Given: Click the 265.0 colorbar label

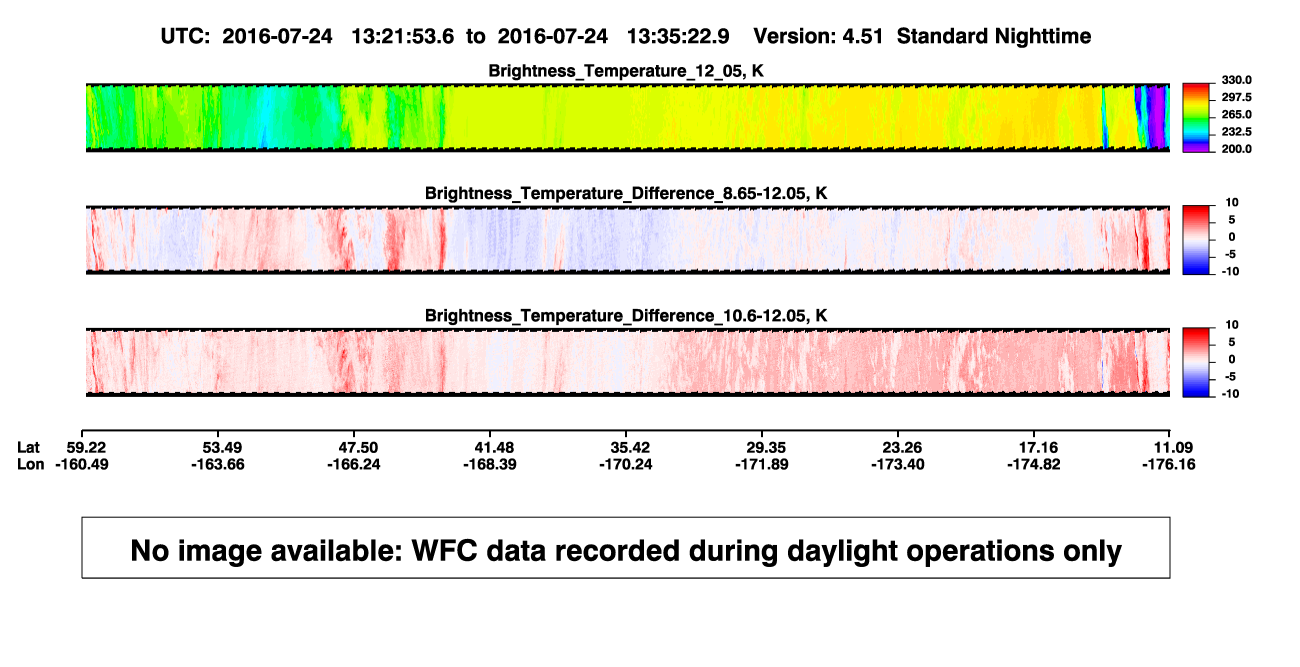Looking at the screenshot, I should point(1236,115).
